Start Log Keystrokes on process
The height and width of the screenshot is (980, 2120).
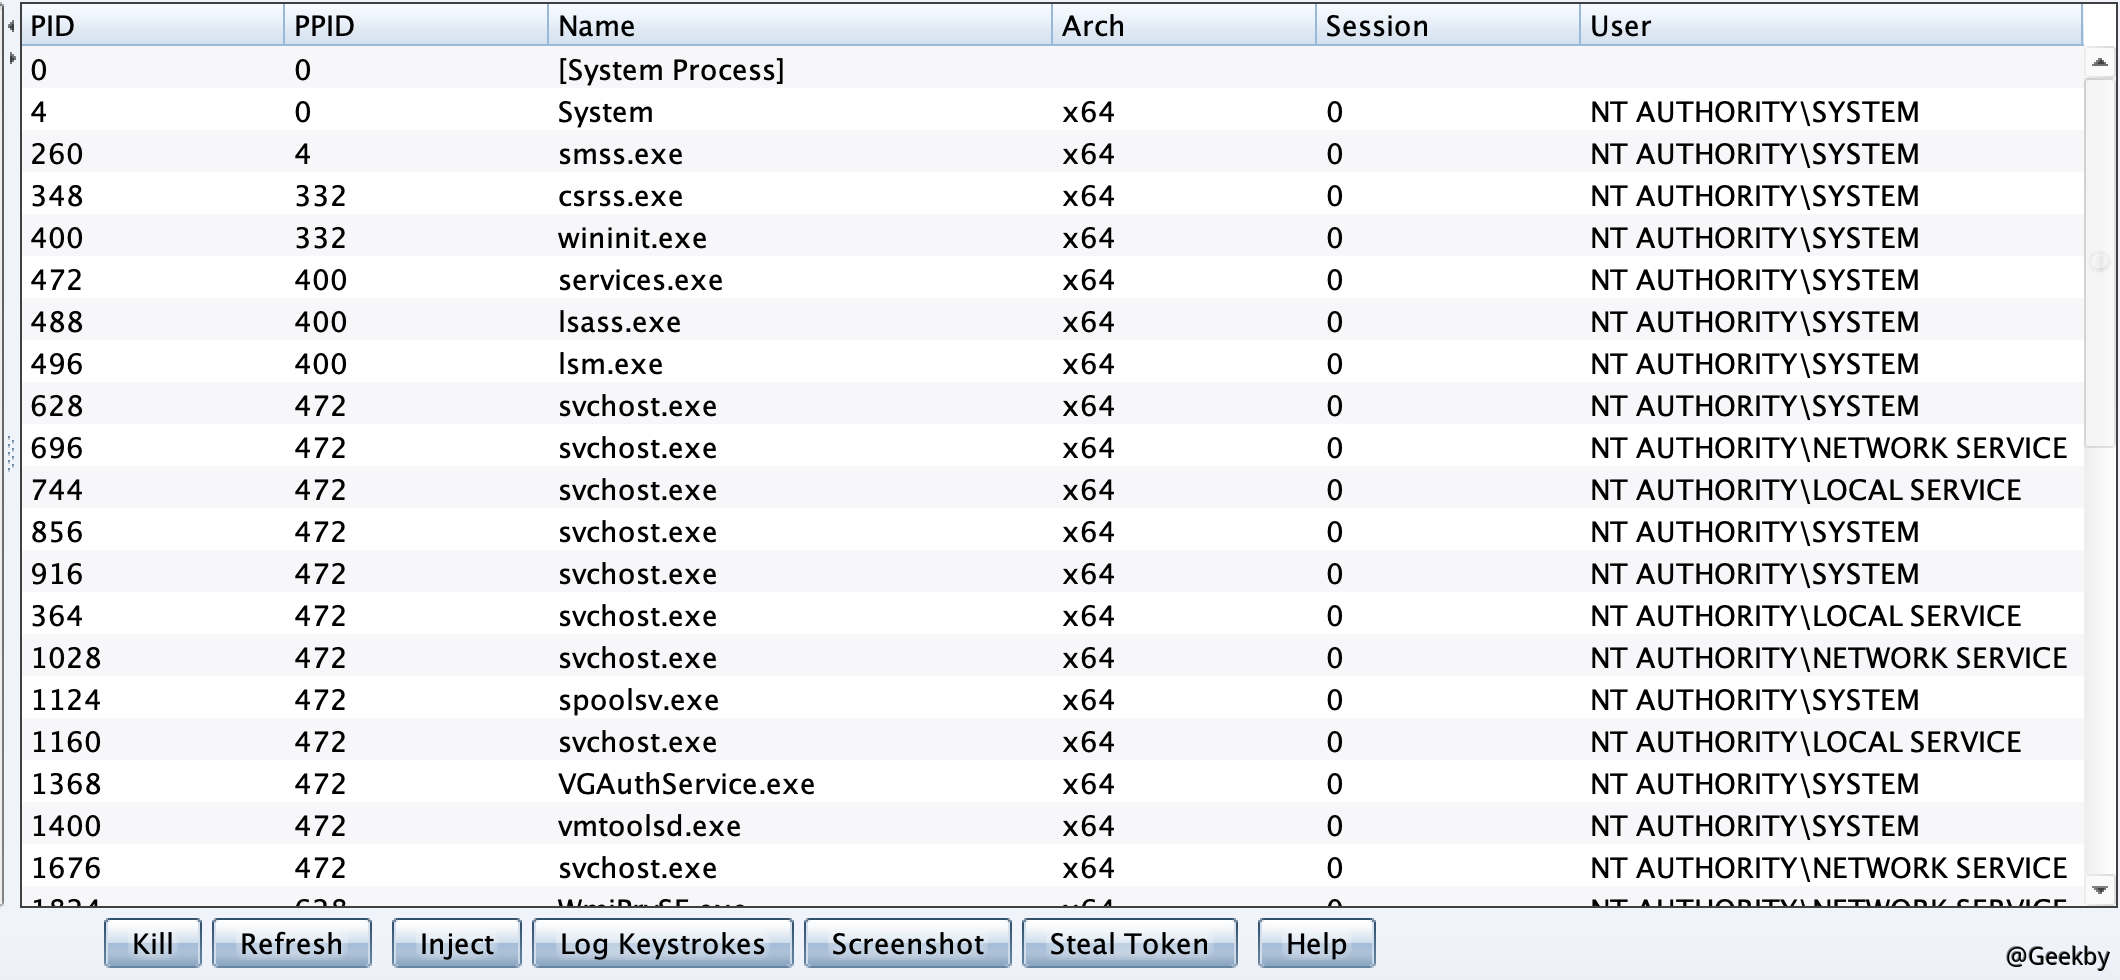(662, 944)
